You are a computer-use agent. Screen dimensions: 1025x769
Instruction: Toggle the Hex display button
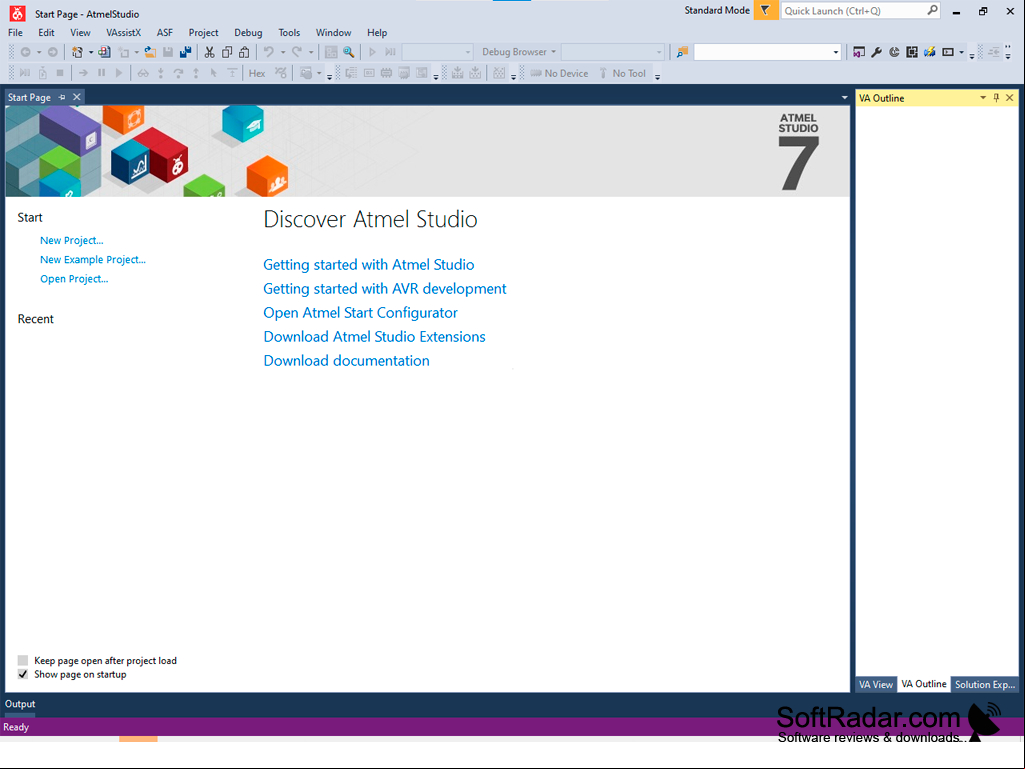click(x=257, y=73)
